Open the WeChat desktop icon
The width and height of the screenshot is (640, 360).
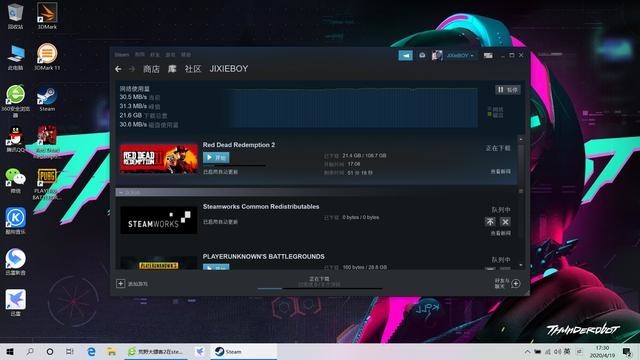click(x=15, y=180)
